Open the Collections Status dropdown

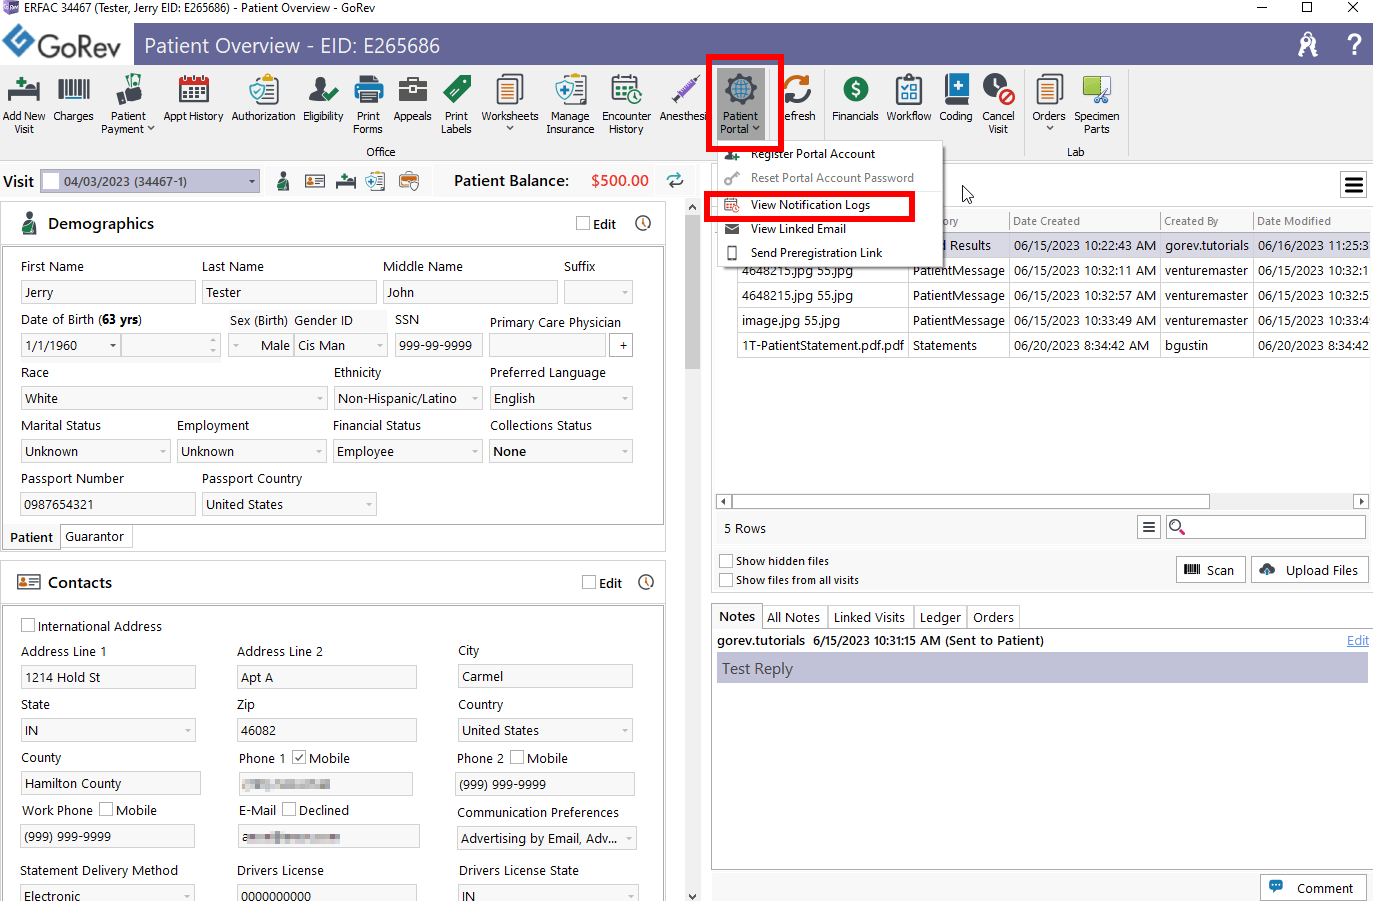pyautogui.click(x=625, y=451)
